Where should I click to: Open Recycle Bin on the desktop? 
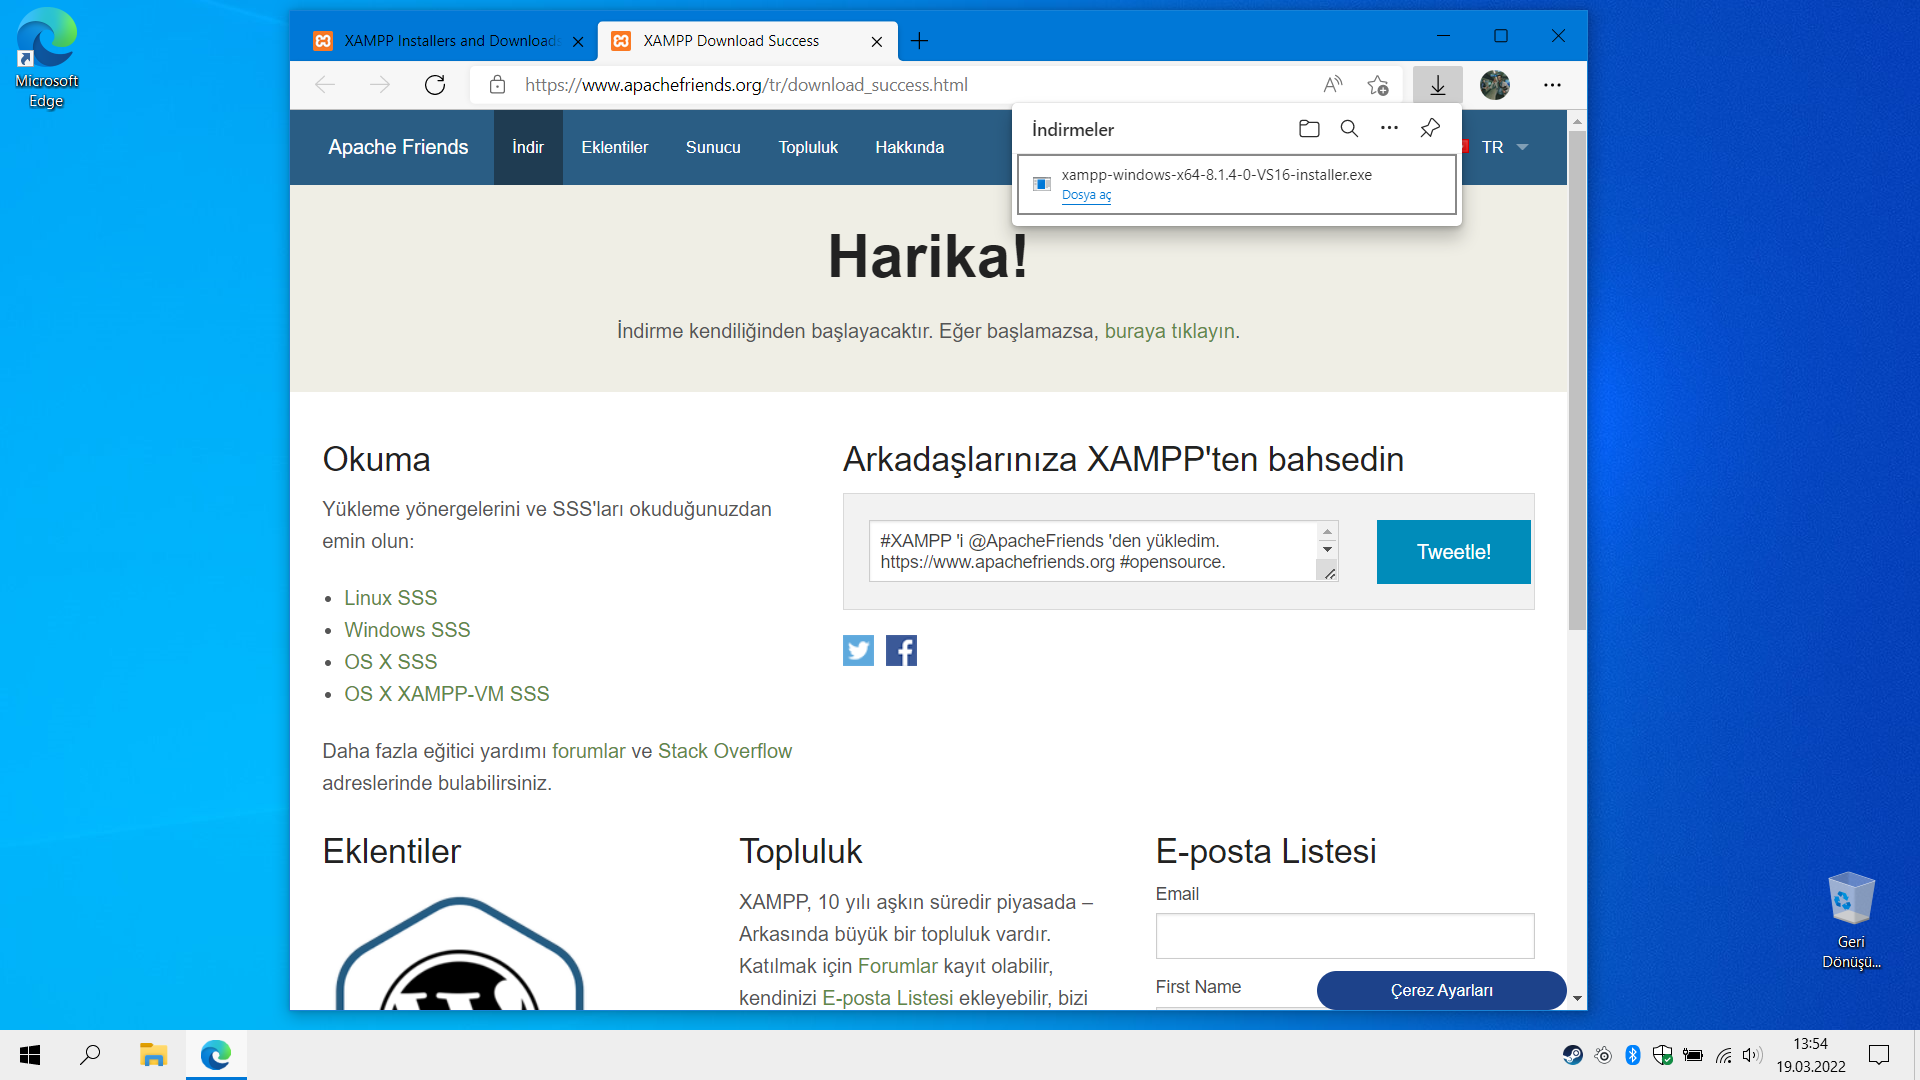[1851, 919]
